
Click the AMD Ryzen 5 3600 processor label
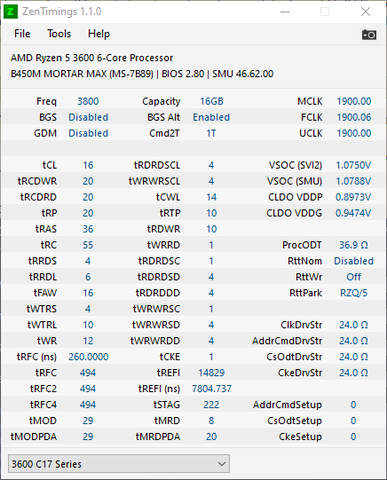coord(92,58)
